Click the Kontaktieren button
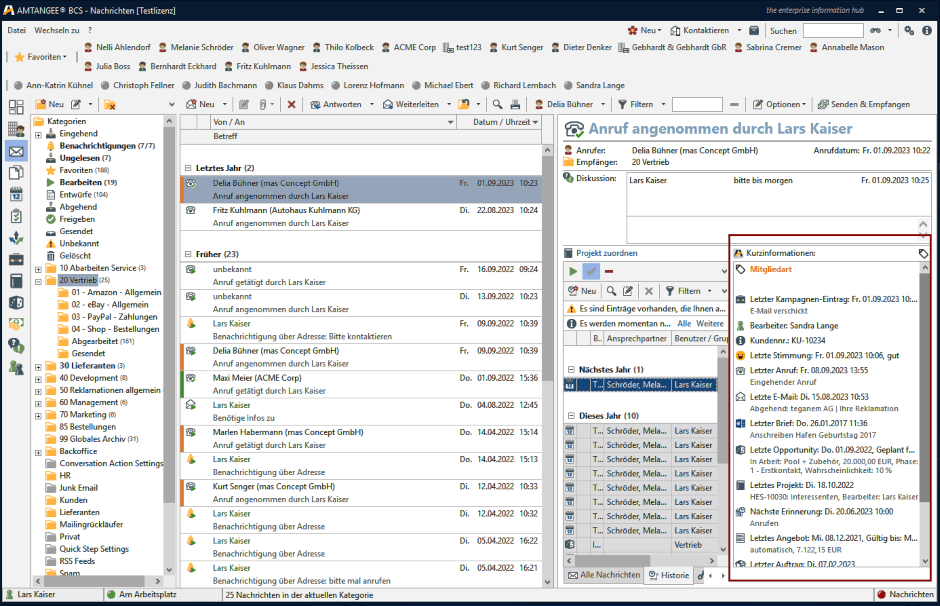This screenshot has width=940, height=606. click(x=700, y=31)
